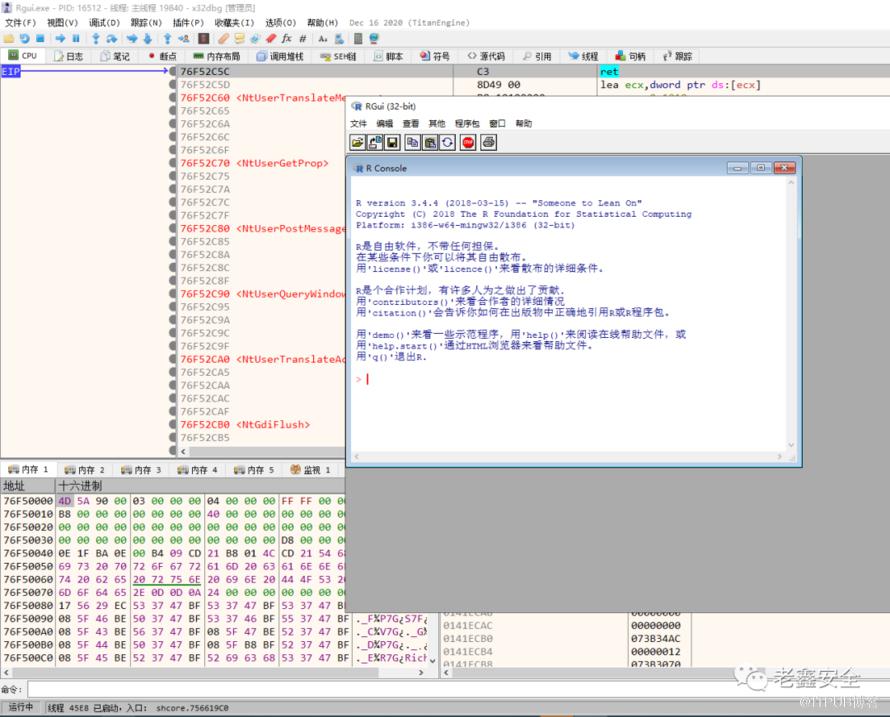This screenshot has height=717, width=890.
Task: Click the hash (#) icon in x32dbg toolbar
Action: [303, 39]
